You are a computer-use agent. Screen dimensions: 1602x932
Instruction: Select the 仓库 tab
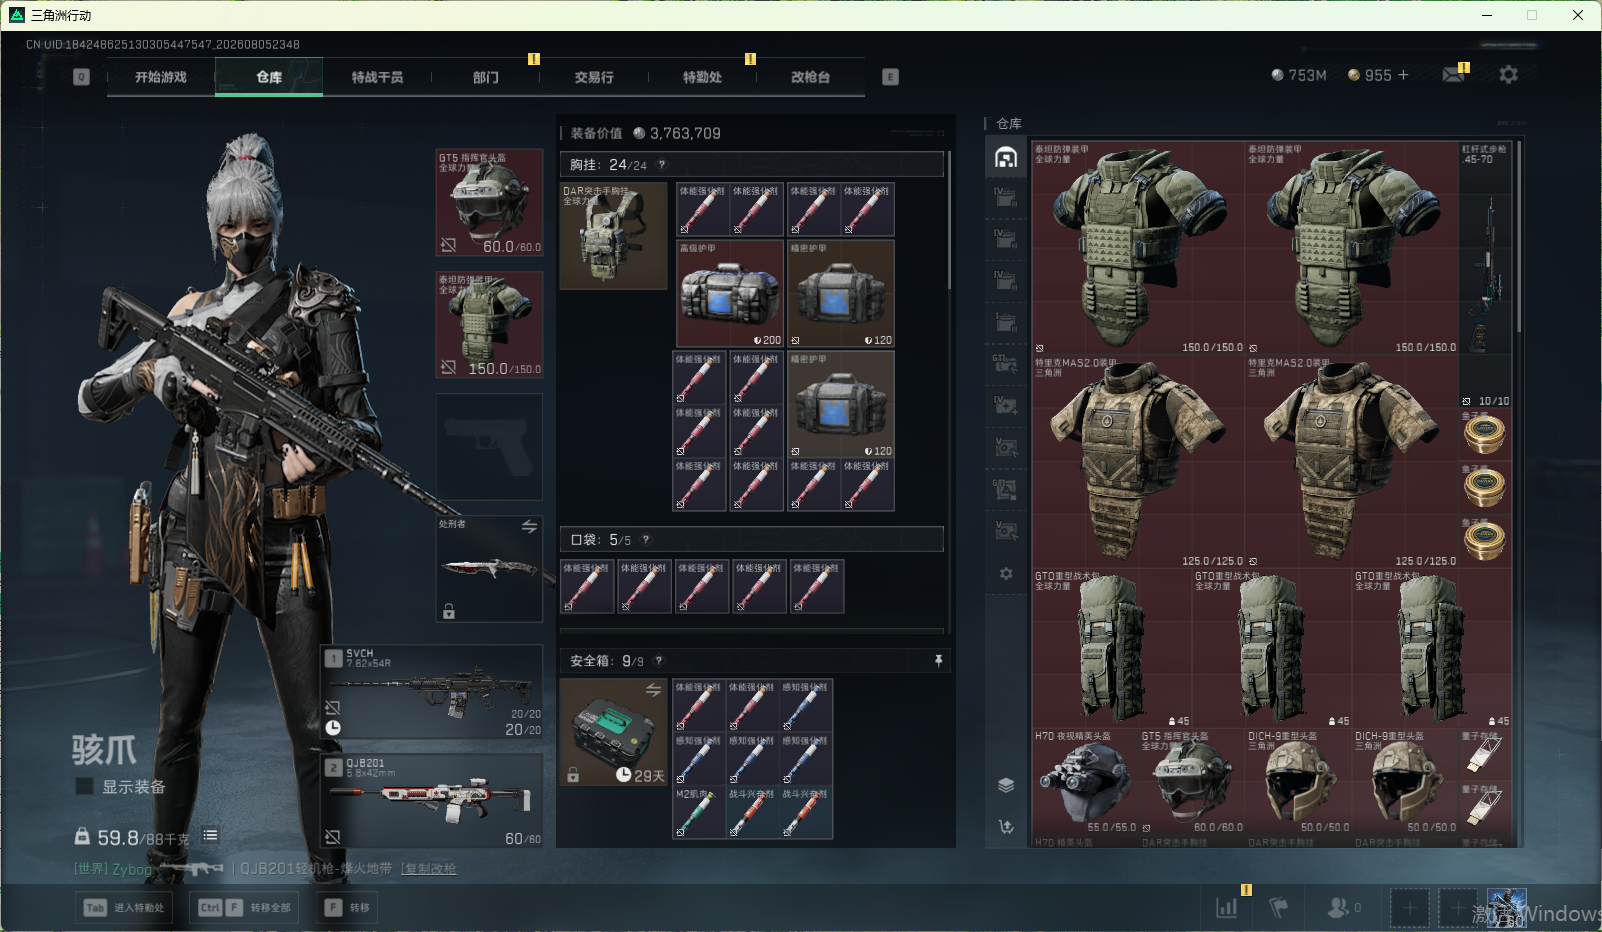click(x=269, y=77)
